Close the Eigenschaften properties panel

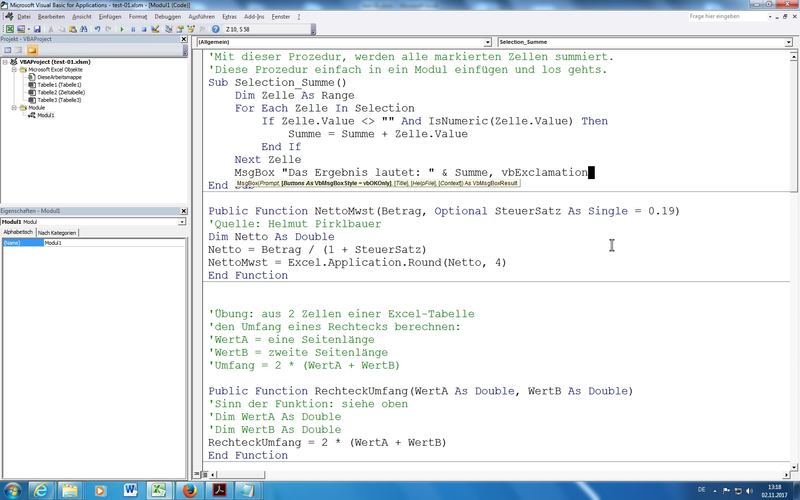pos(184,212)
